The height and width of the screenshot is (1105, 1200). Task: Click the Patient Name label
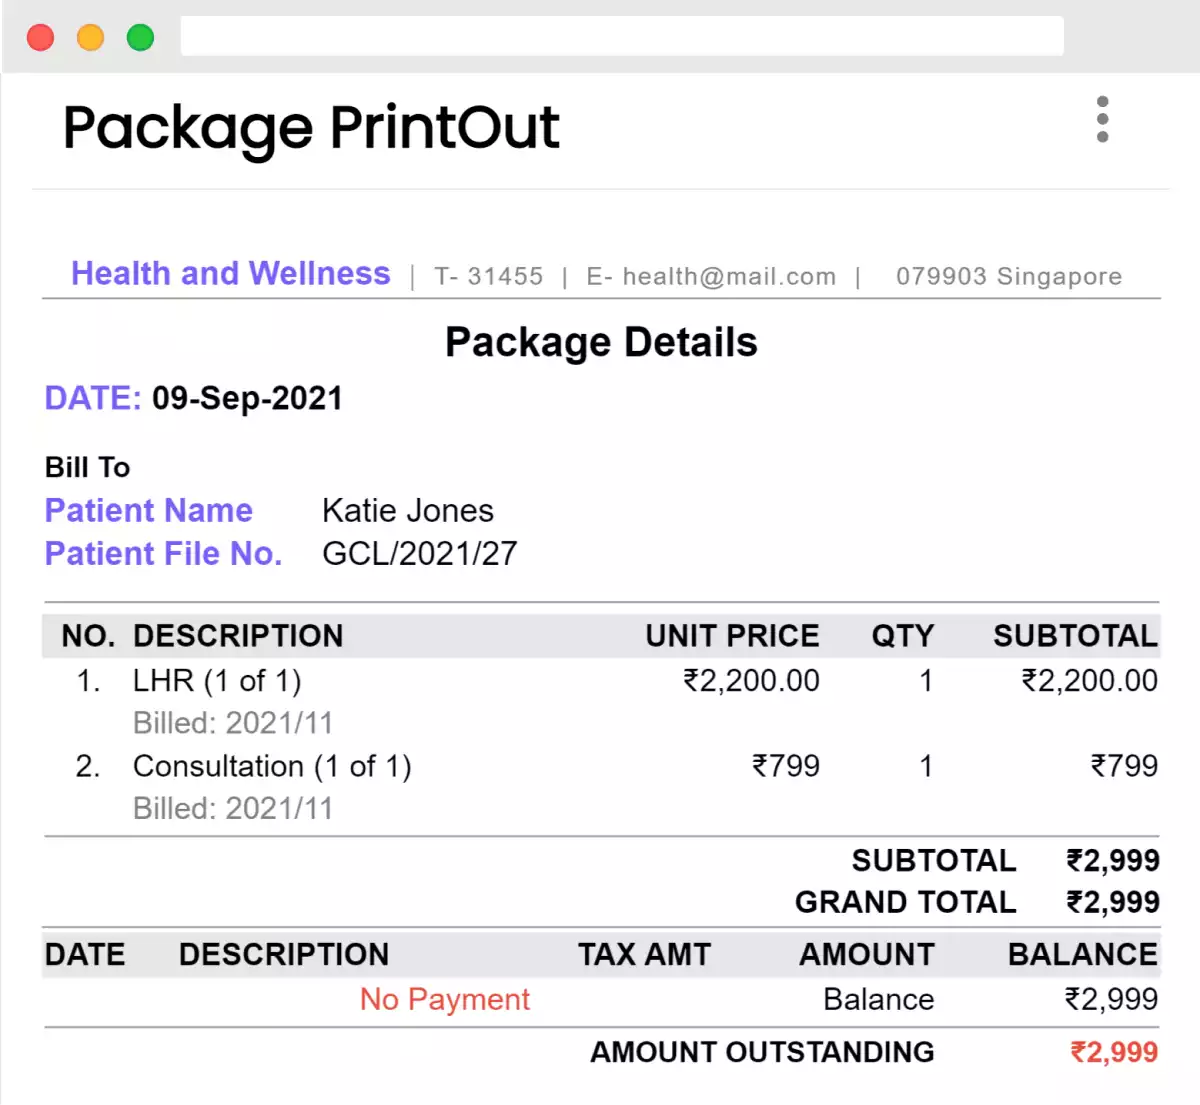[149, 510]
